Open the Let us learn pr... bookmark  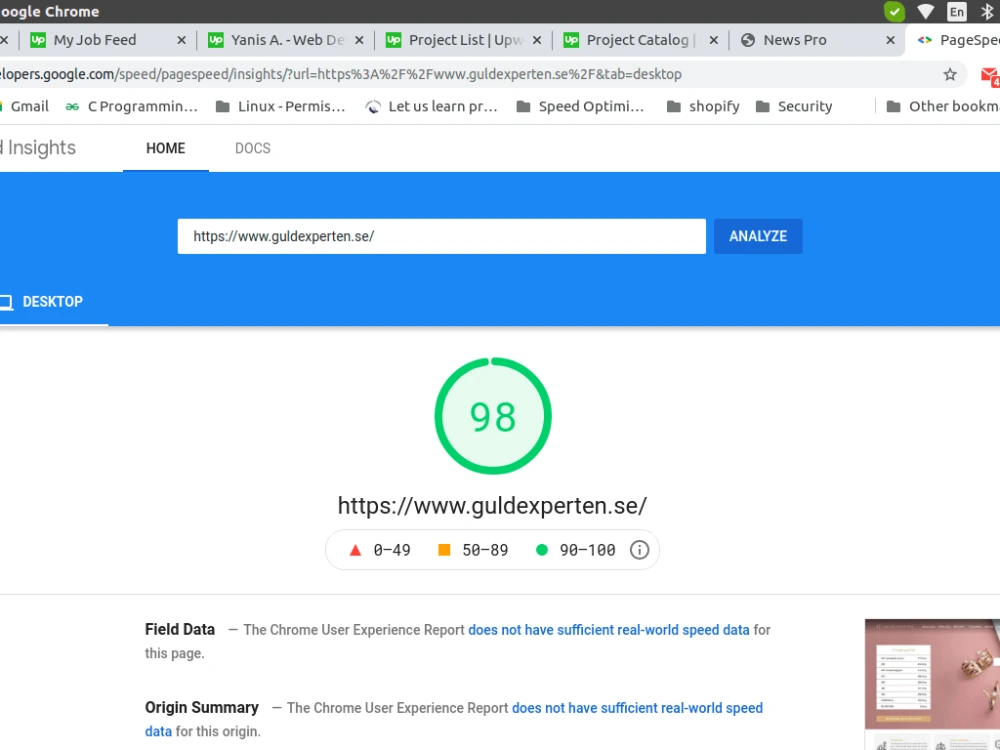[431, 107]
